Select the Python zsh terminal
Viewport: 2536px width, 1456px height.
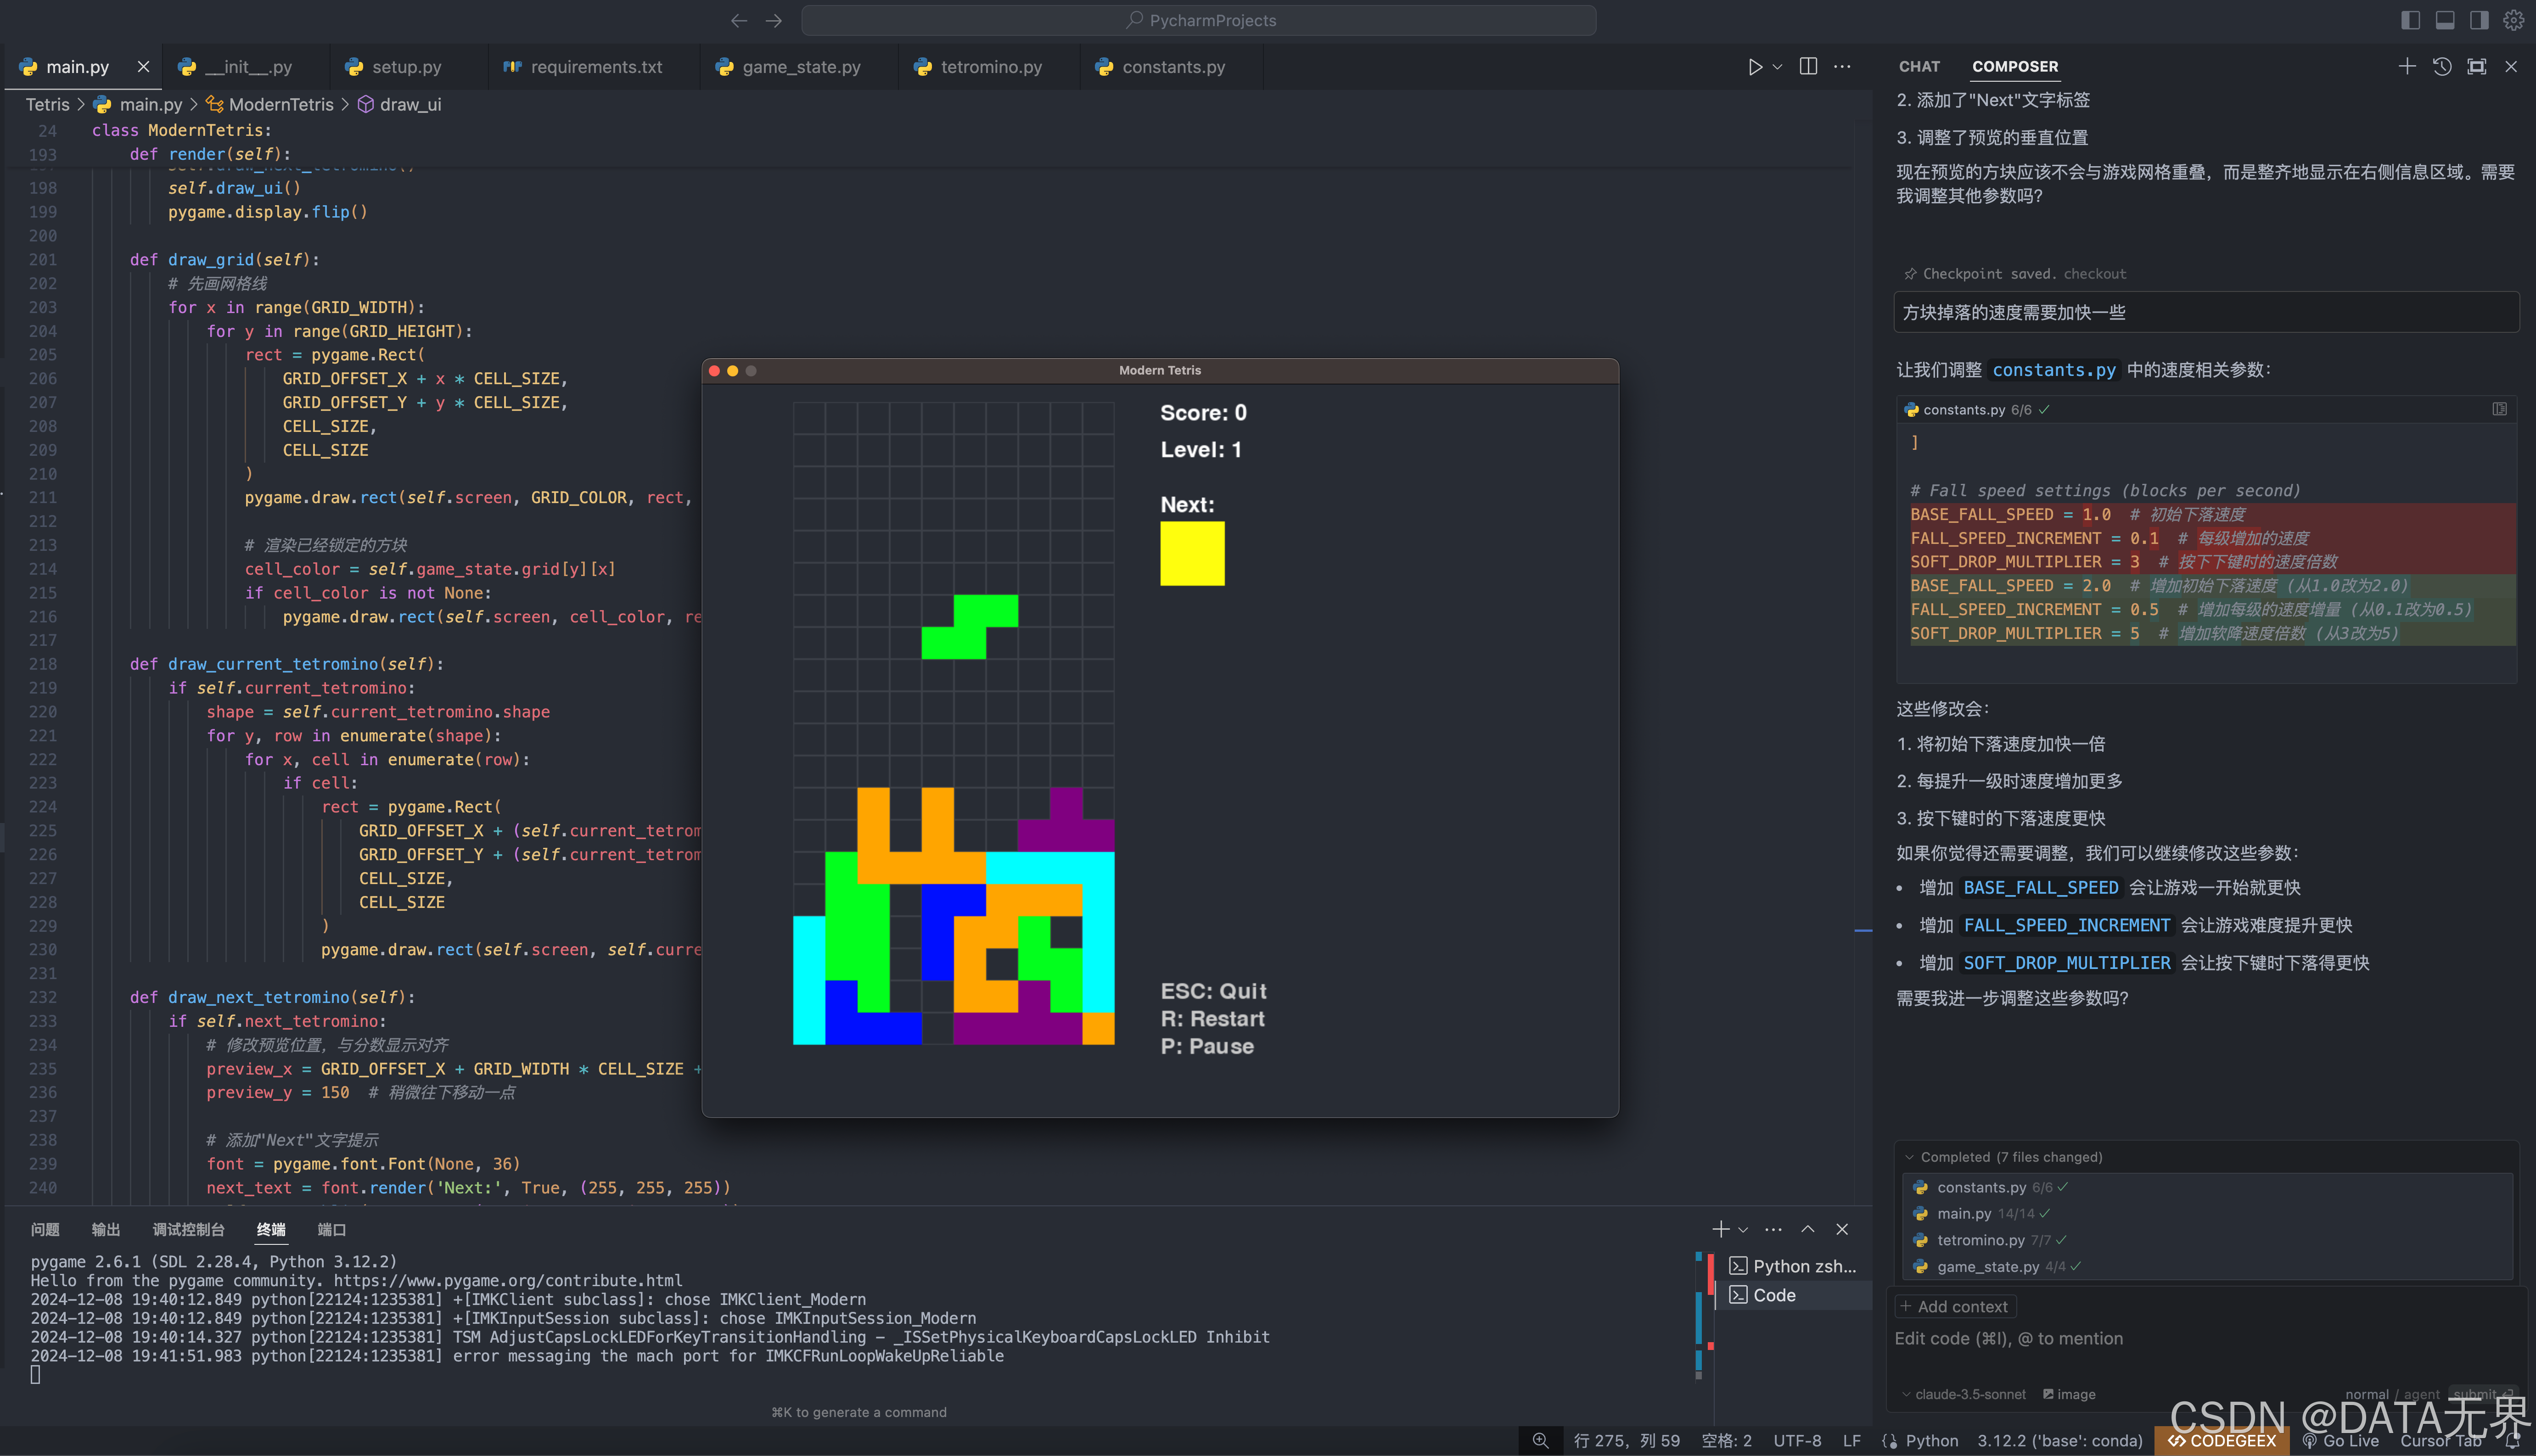(x=1793, y=1266)
